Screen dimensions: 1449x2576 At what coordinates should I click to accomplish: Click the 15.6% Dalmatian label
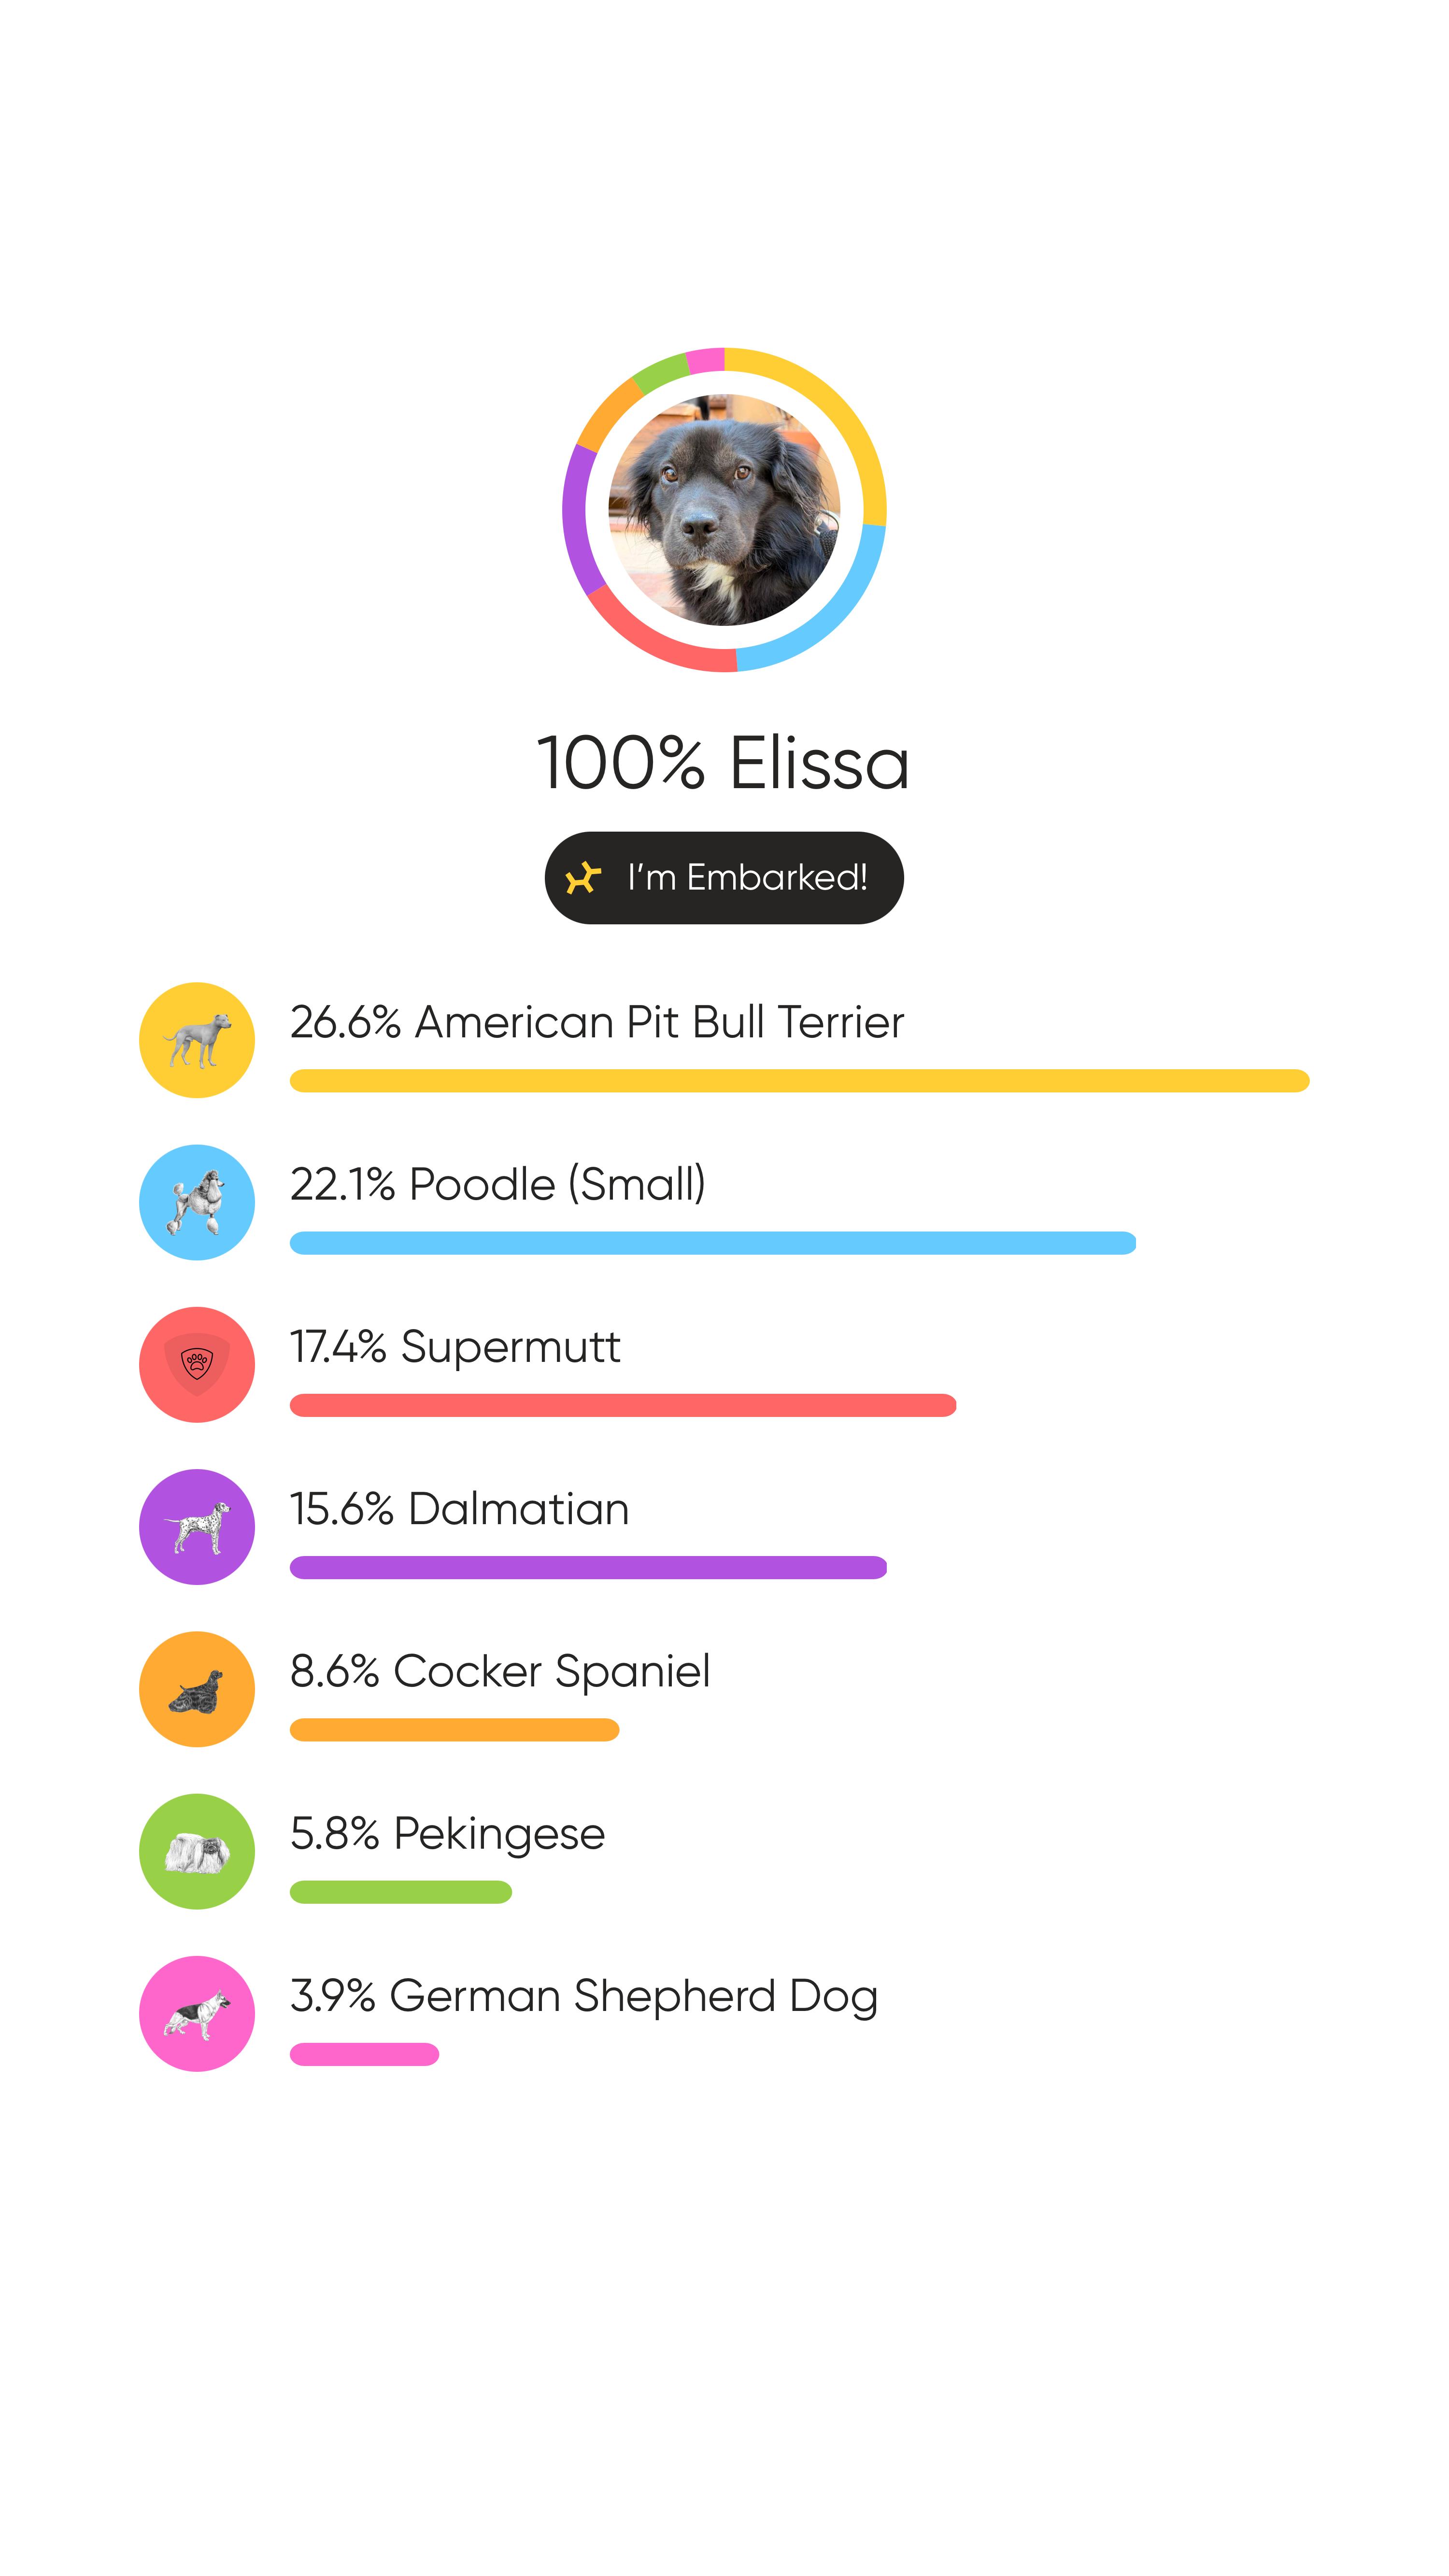[x=460, y=1508]
